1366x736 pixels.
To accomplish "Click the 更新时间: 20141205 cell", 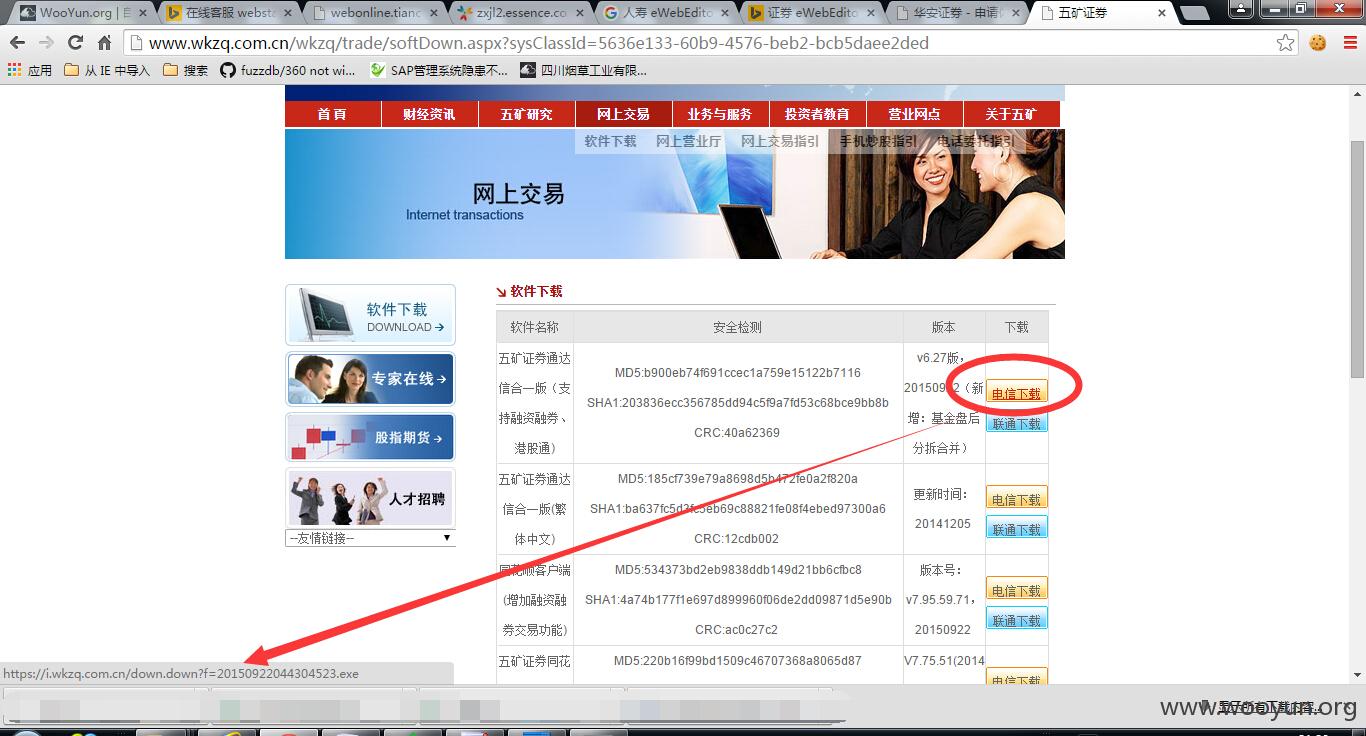I will (942, 509).
